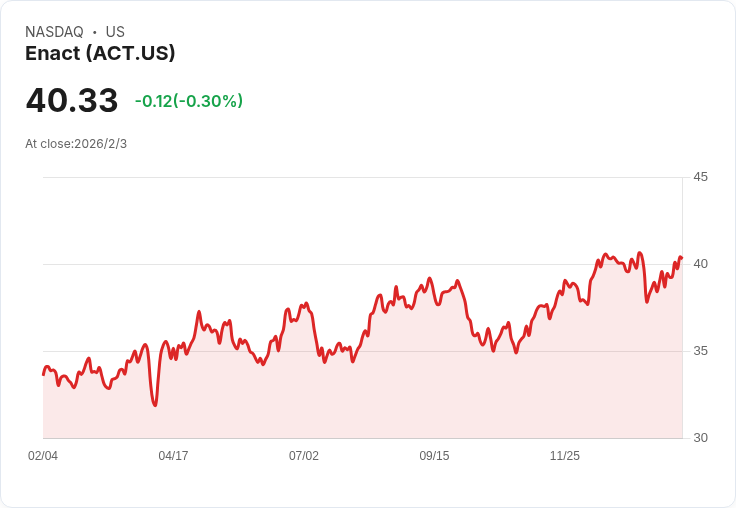The width and height of the screenshot is (736, 508).
Task: Select the 02/04 date on x-axis
Action: [x=43, y=456]
